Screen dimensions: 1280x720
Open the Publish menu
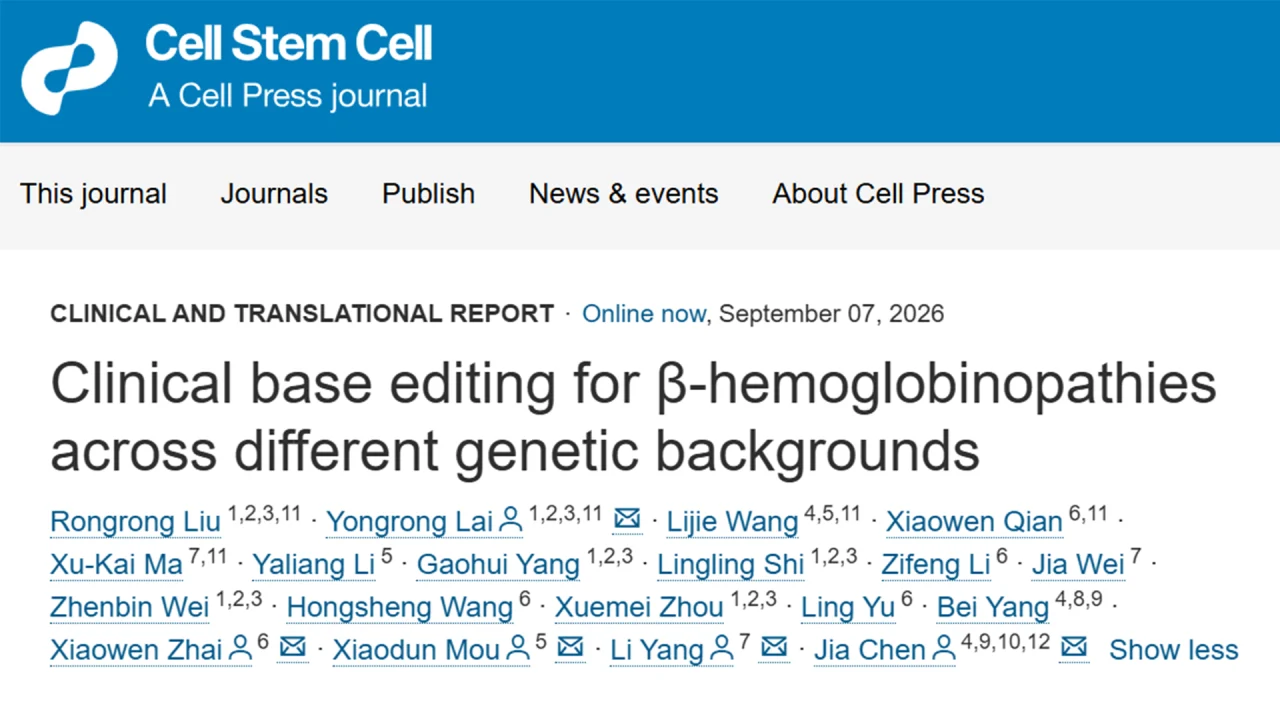point(428,194)
